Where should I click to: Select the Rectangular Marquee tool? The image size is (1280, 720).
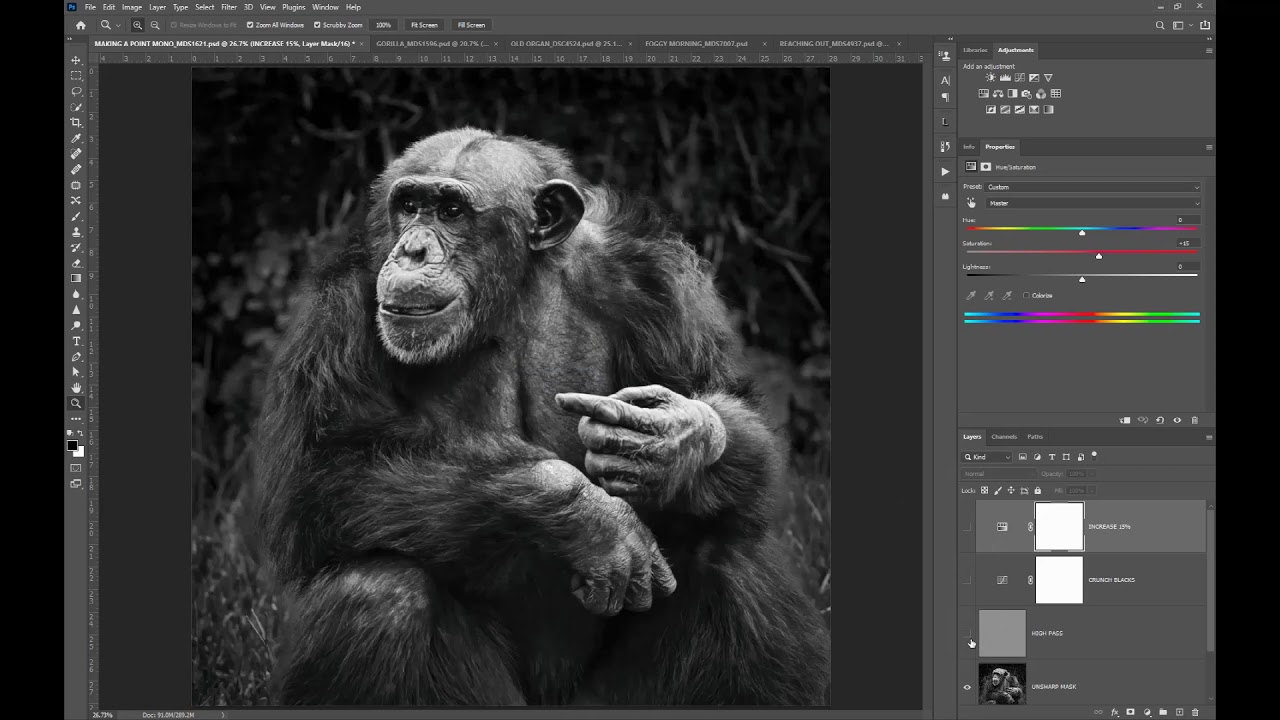point(76,76)
